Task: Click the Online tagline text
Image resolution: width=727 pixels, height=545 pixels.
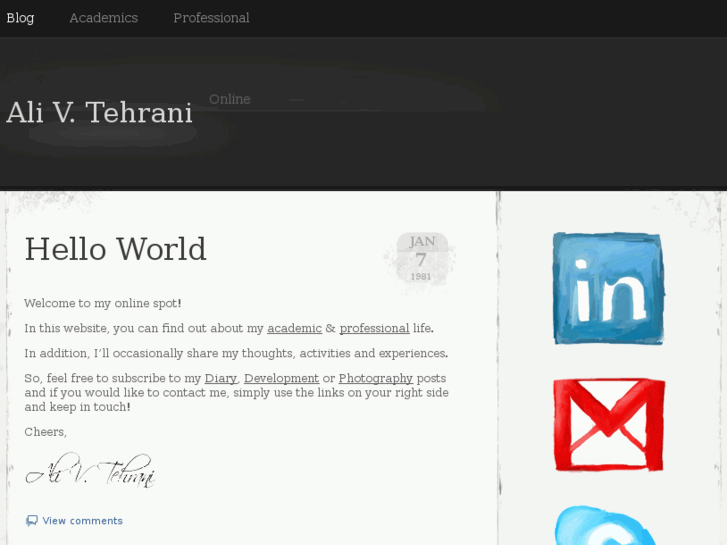Action: tap(230, 99)
